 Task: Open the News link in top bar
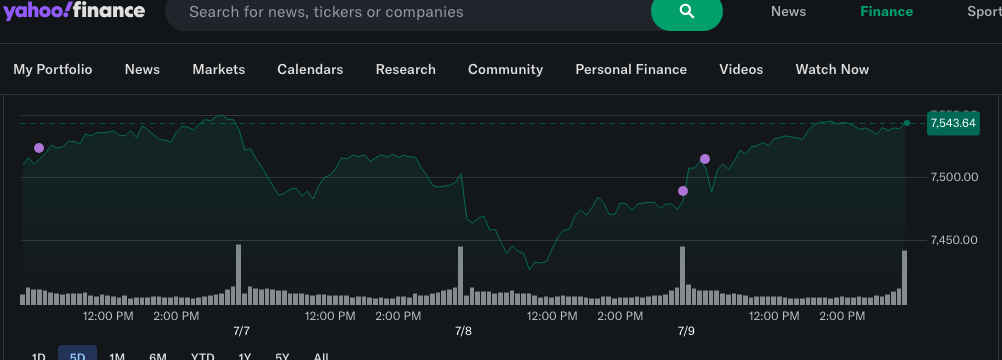[x=788, y=12]
